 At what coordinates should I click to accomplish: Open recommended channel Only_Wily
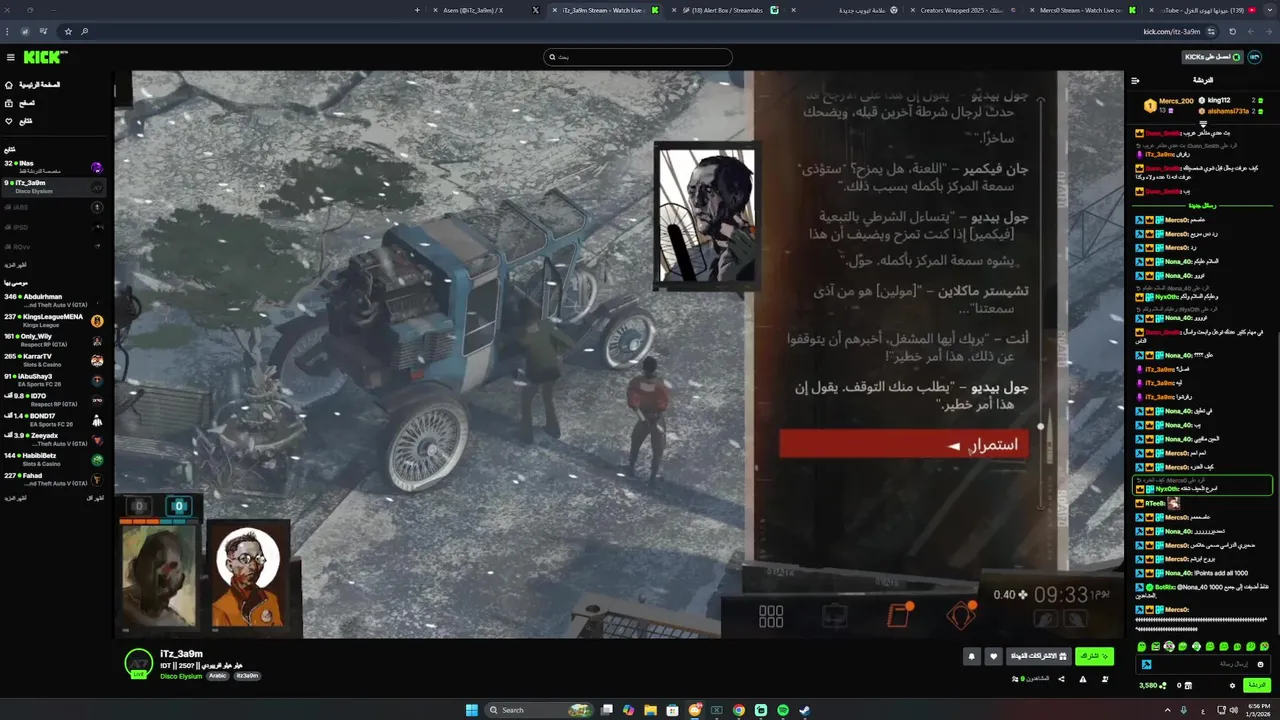55,340
